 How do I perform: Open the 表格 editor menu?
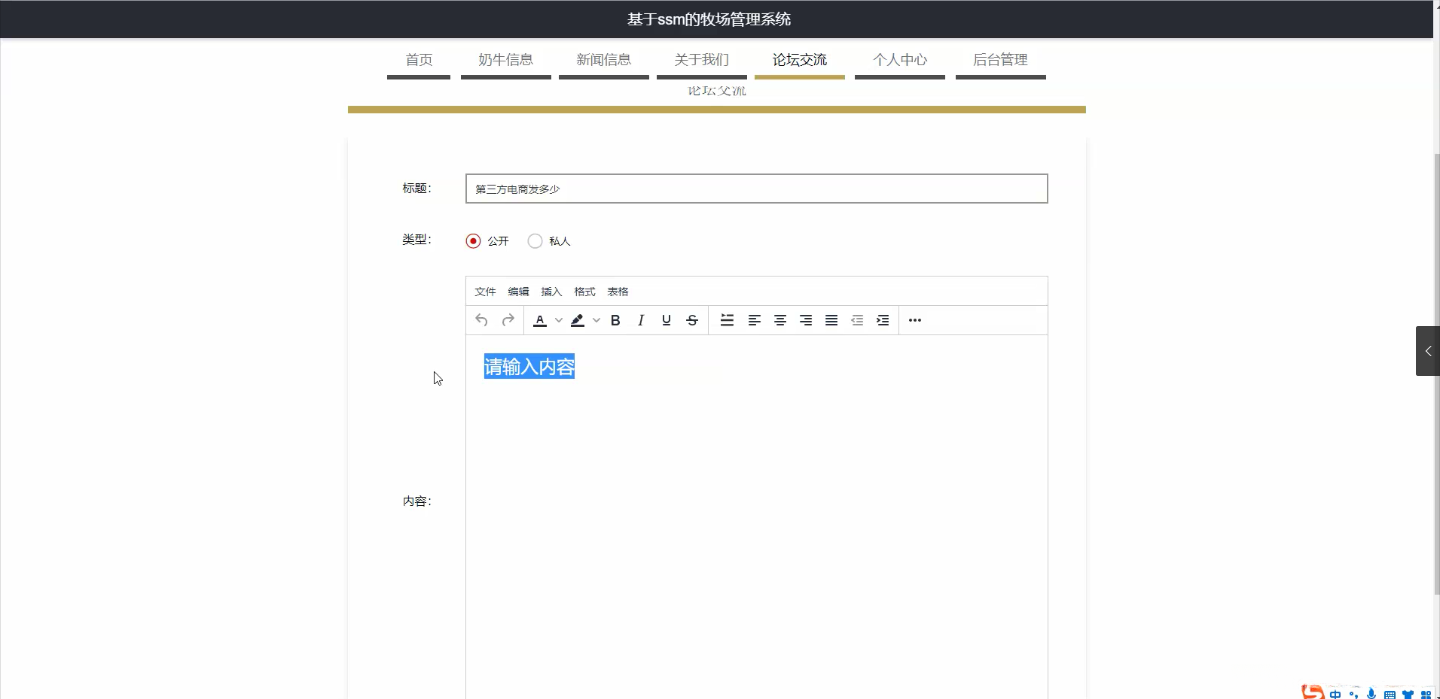[618, 292]
